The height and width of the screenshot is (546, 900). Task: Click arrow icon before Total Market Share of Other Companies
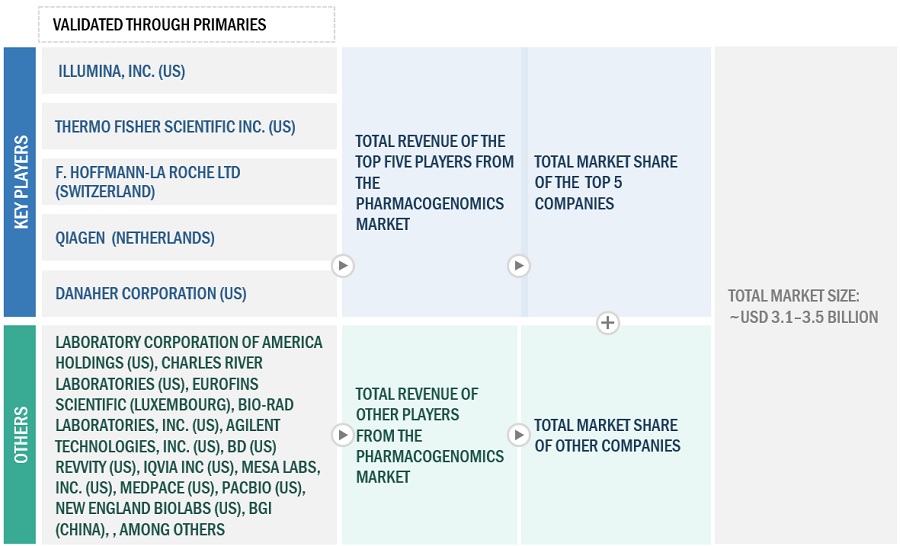(518, 435)
